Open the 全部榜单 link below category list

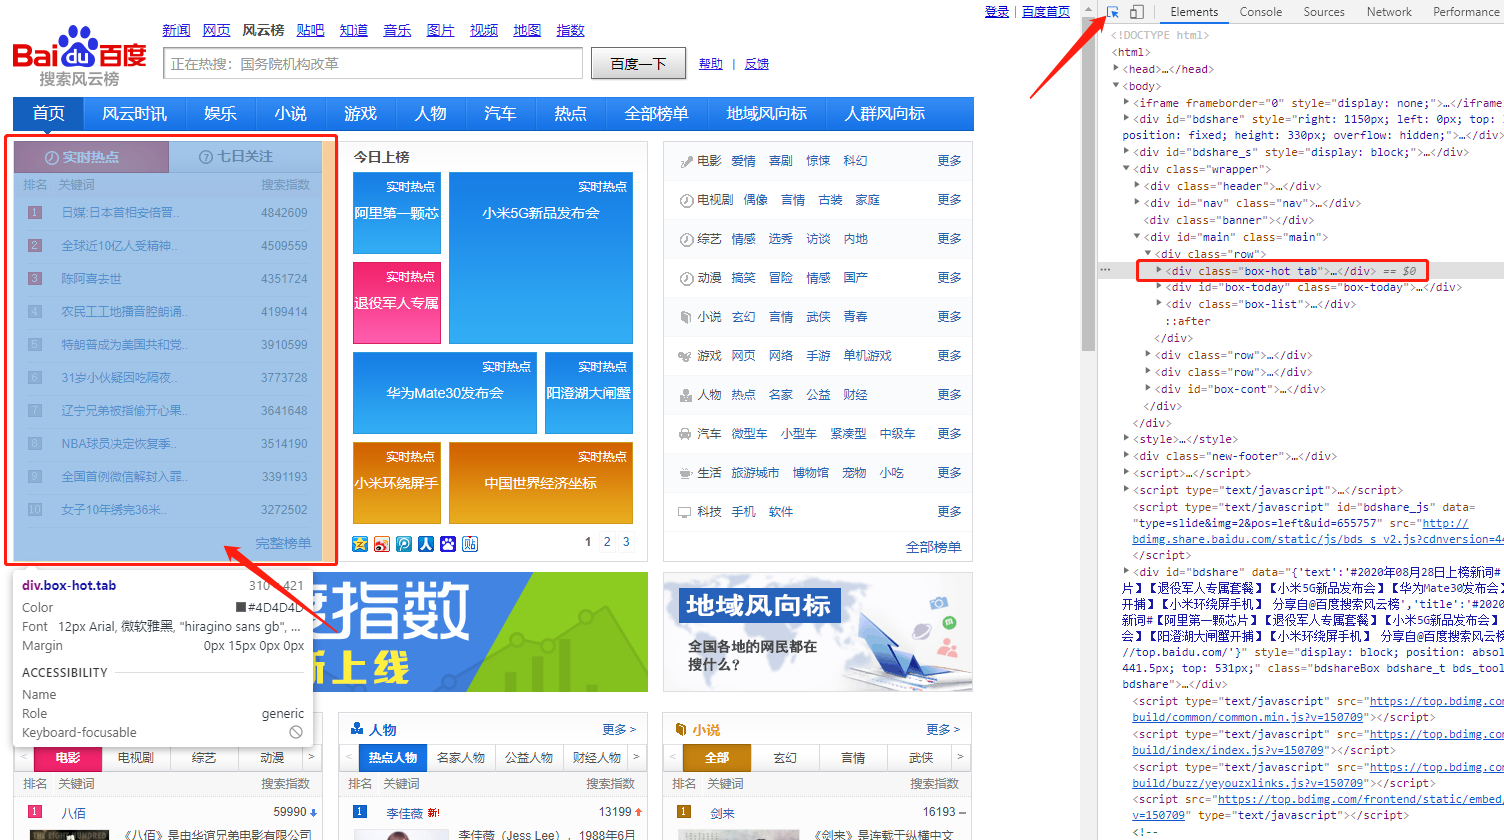(x=933, y=547)
